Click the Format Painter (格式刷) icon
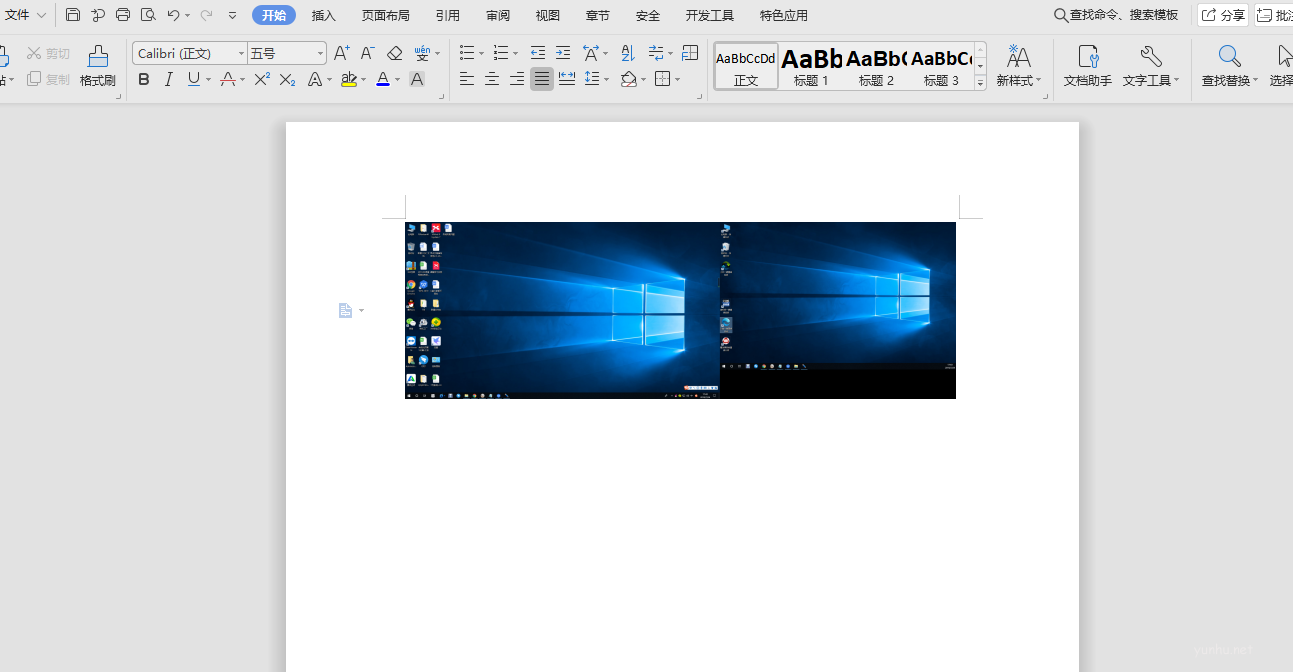Viewport: 1293px width, 672px height. (97, 65)
